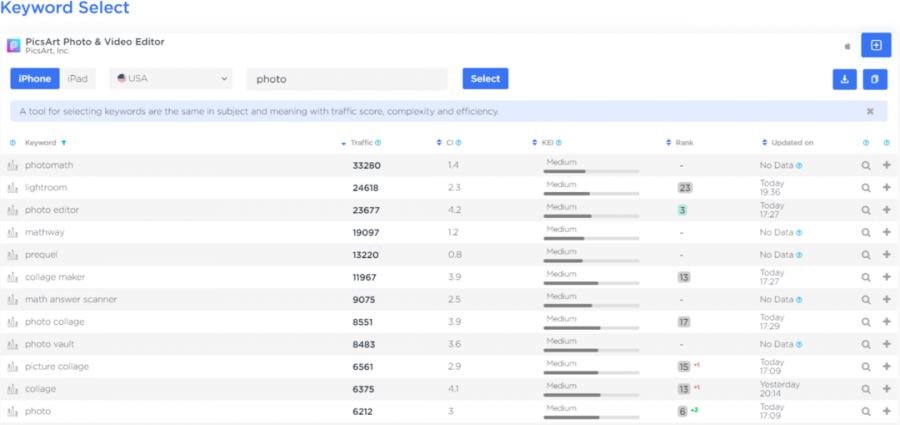Add picture collage keyword with plus icon

tap(886, 367)
